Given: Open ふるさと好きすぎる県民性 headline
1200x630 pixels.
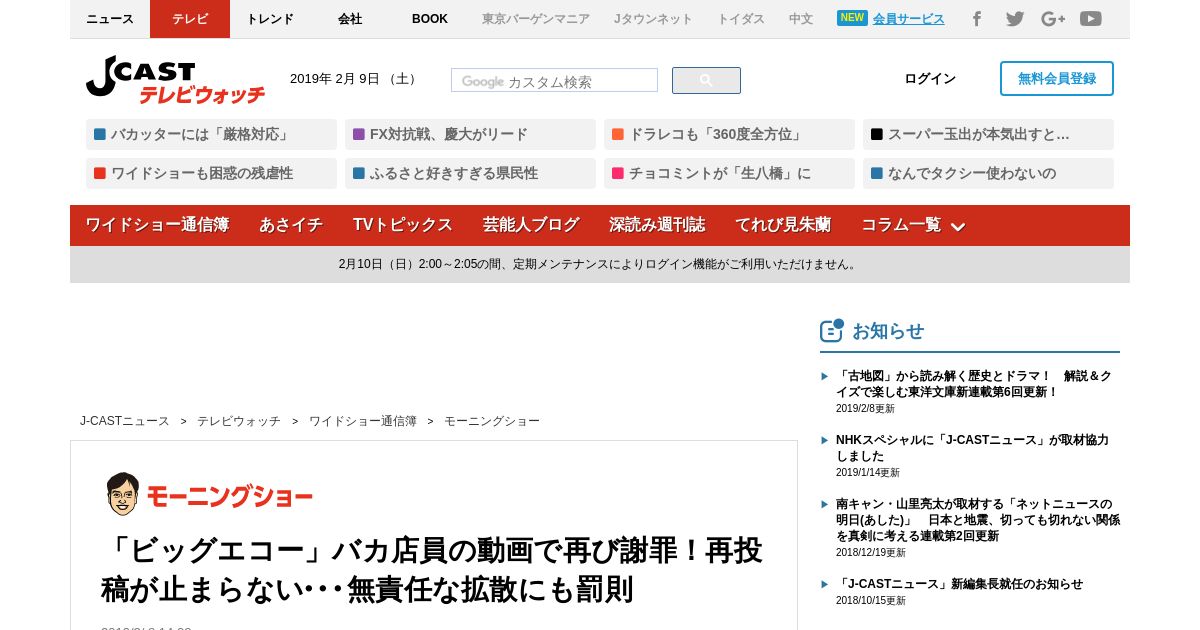Looking at the screenshot, I should (x=454, y=173).
